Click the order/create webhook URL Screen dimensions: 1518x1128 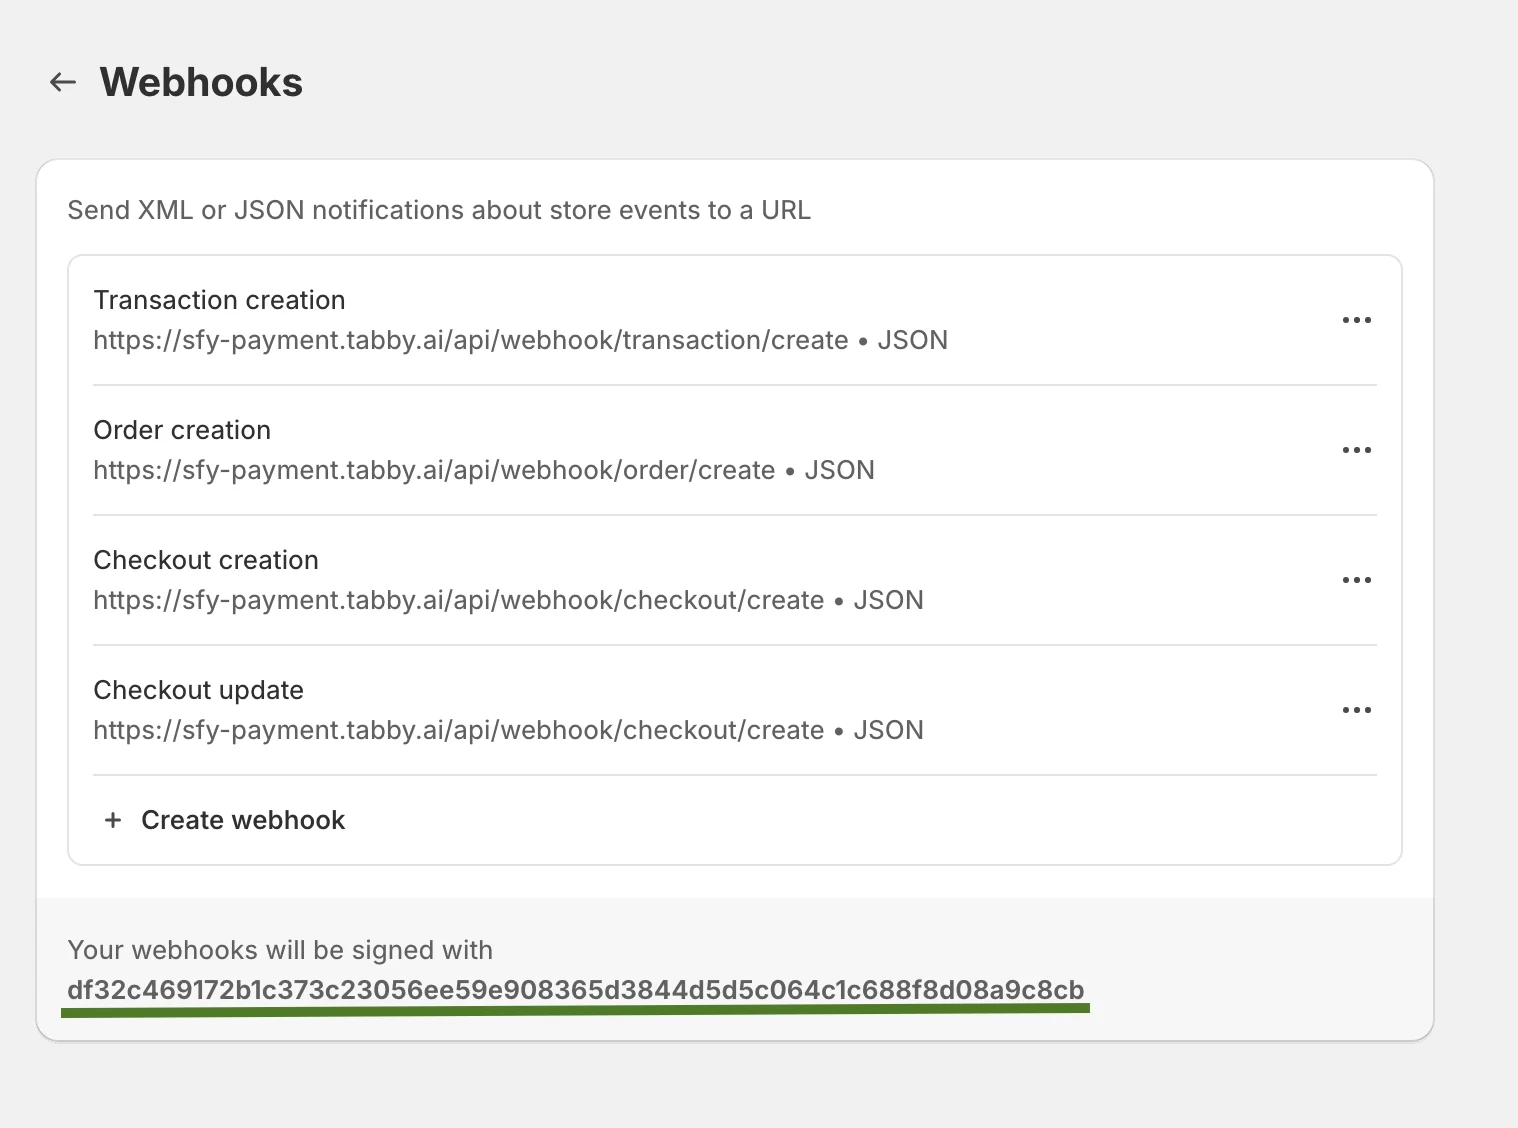pos(434,470)
